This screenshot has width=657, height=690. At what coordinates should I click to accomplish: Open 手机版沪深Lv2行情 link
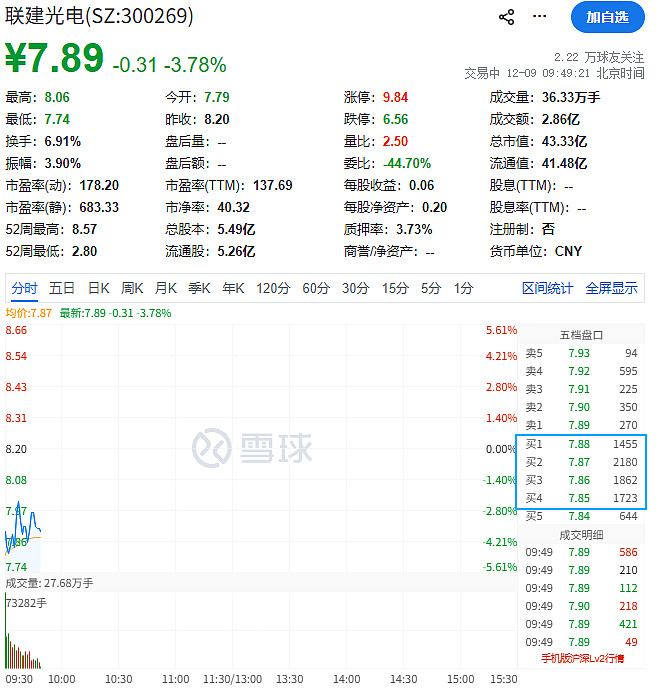582,658
